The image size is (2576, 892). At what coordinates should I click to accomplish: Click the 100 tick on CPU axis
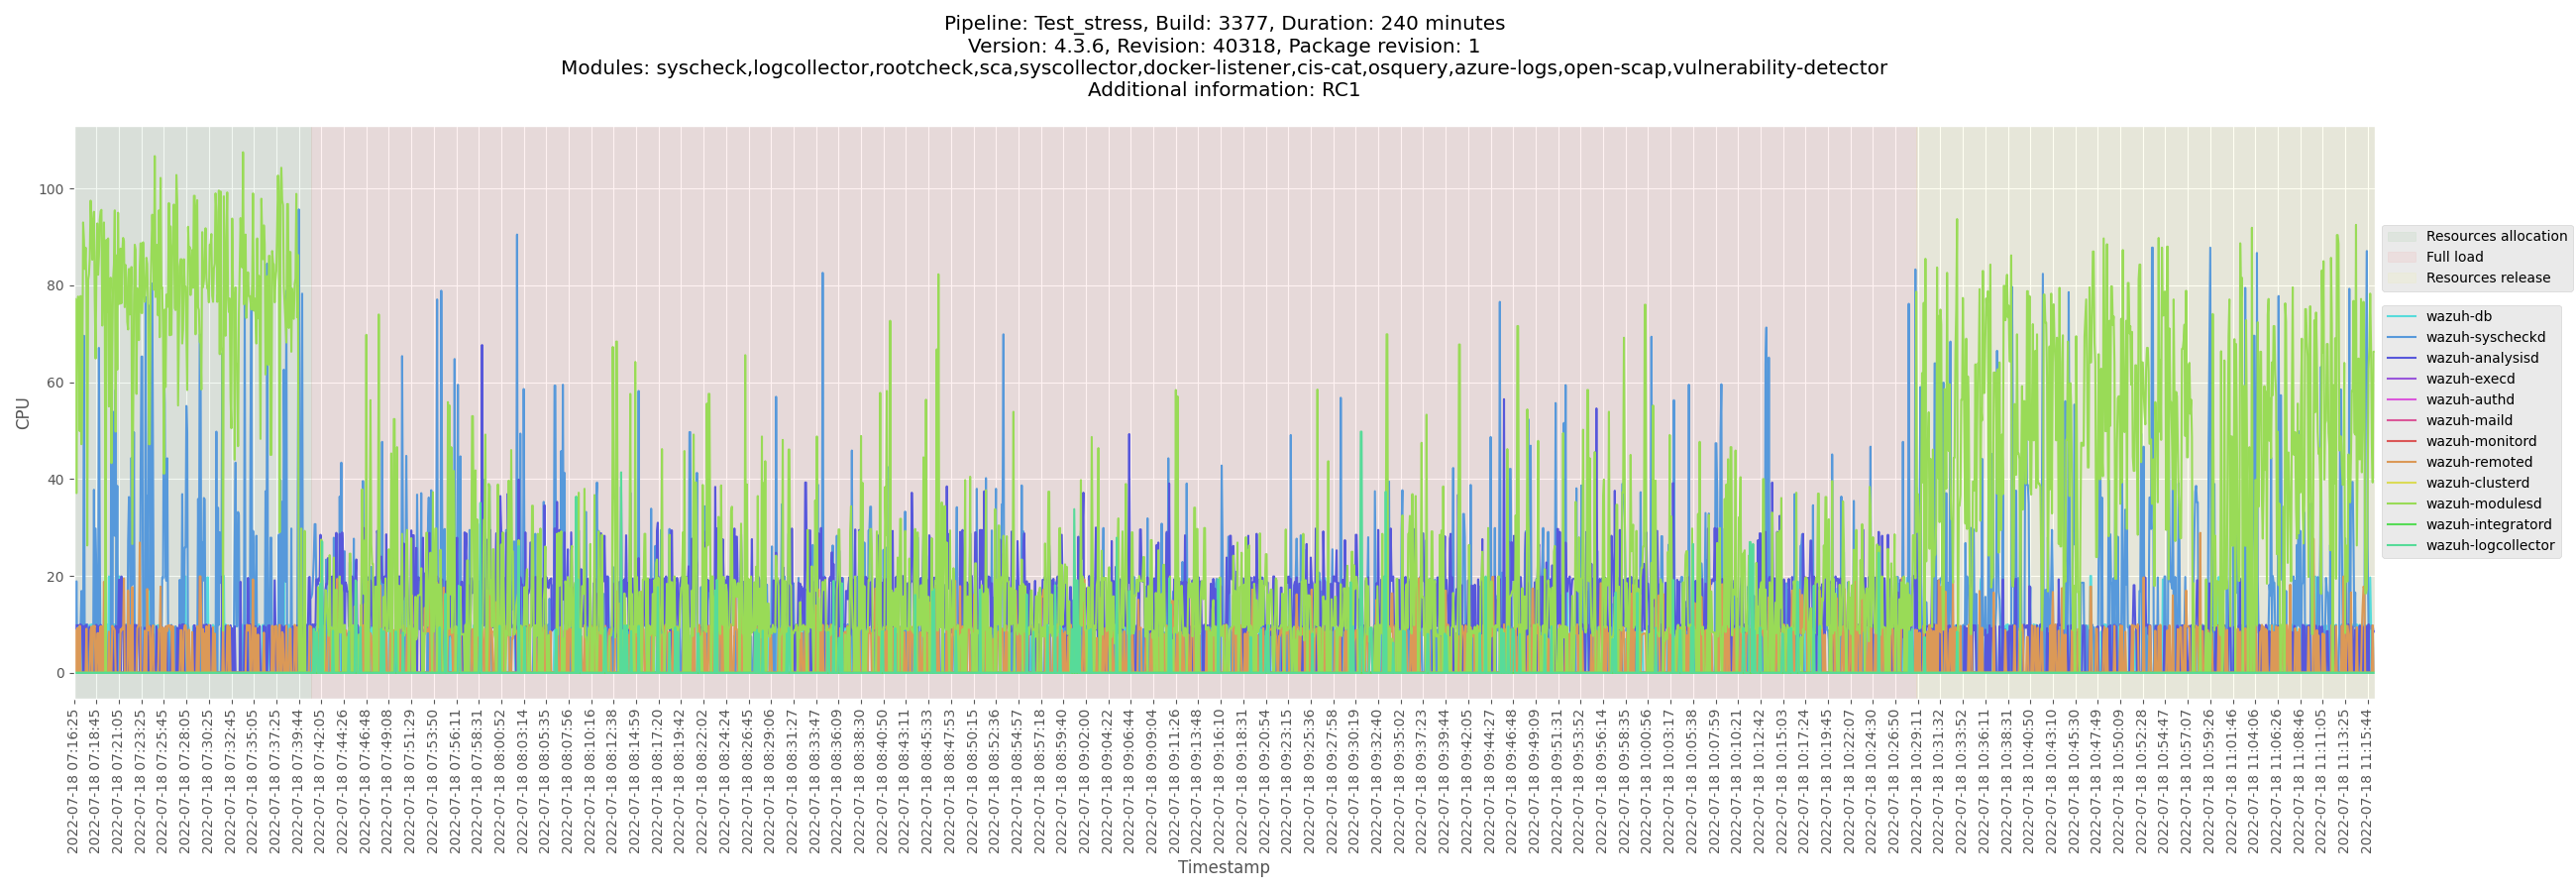pos(51,190)
